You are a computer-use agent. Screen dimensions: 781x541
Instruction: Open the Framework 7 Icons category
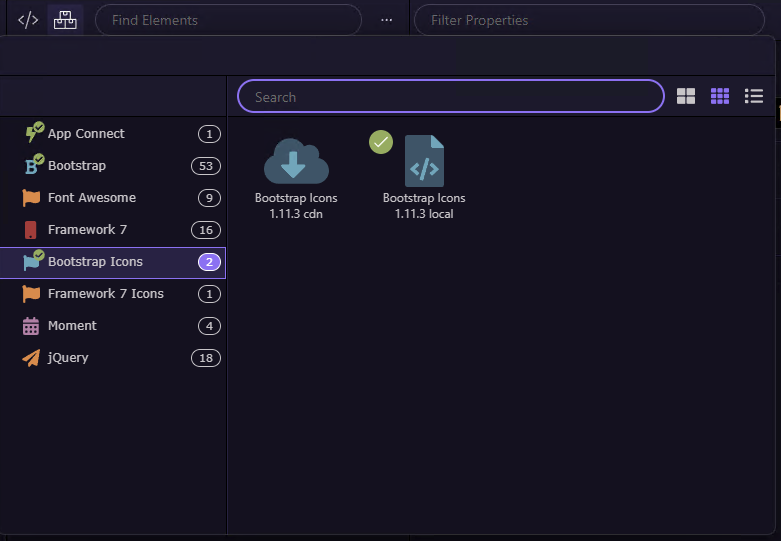(x=113, y=294)
